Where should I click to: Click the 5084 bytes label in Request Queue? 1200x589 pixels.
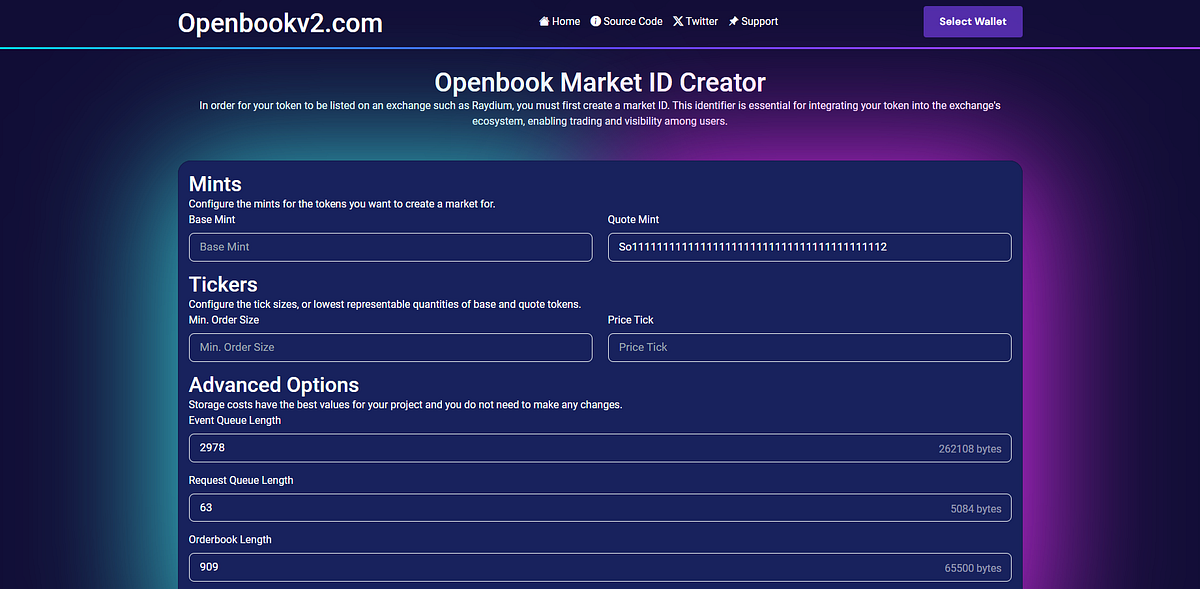[x=975, y=508]
